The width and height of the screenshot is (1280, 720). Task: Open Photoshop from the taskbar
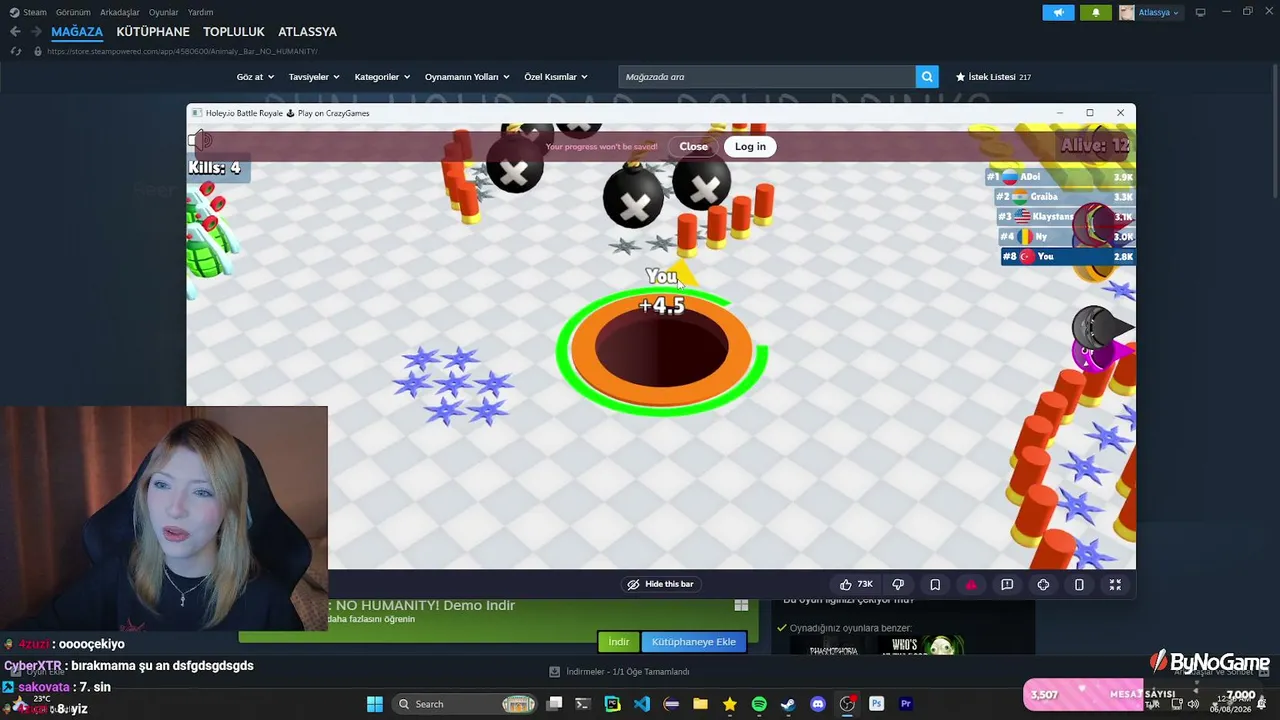click(x=876, y=704)
